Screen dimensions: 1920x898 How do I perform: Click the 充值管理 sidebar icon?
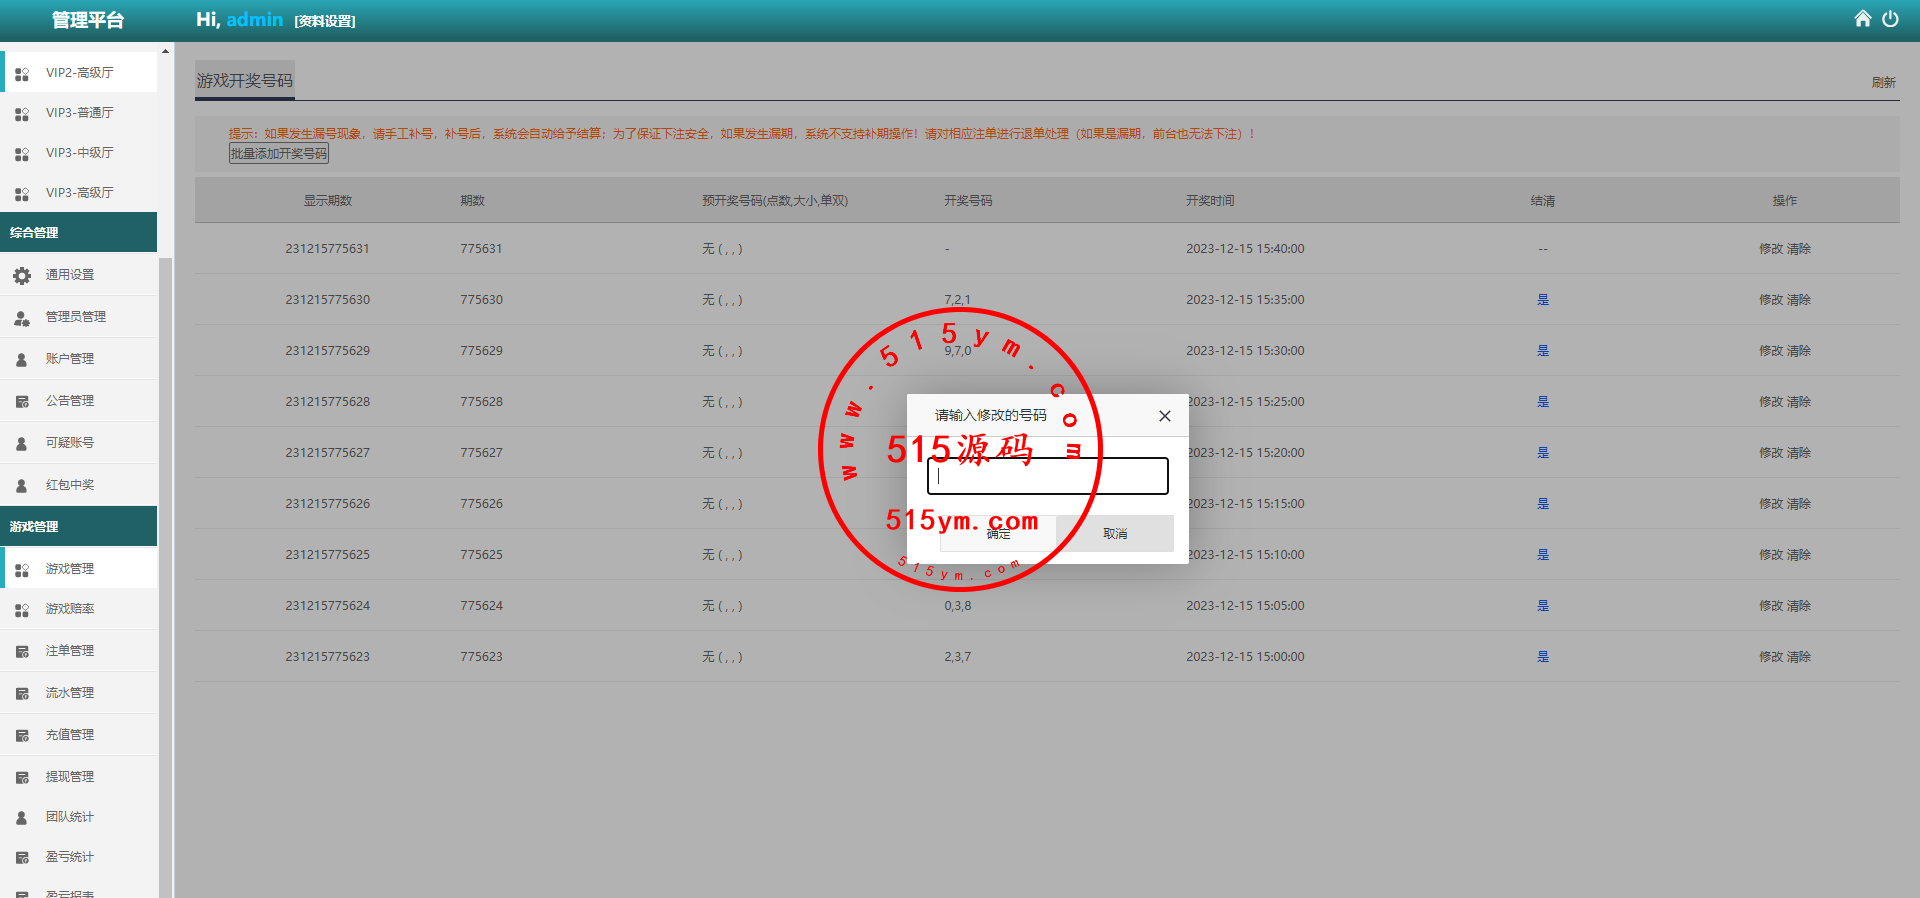(22, 736)
